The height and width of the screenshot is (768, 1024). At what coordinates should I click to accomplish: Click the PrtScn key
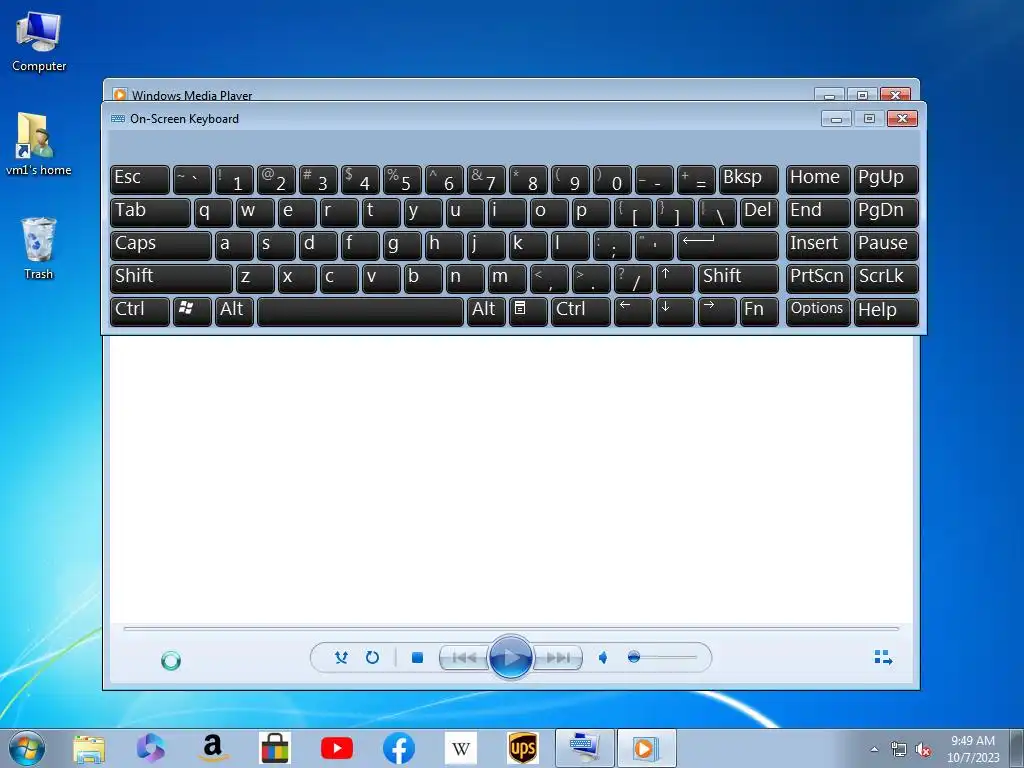pos(818,278)
